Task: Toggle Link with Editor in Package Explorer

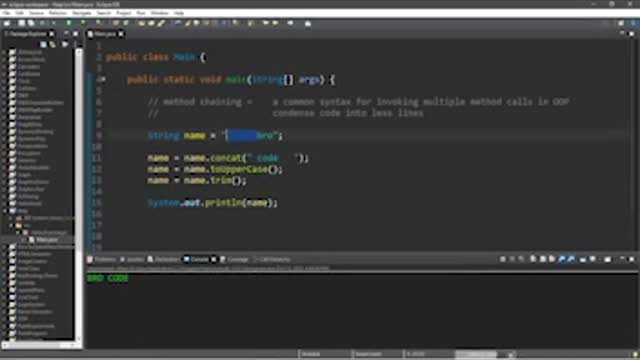Action: click(53, 44)
